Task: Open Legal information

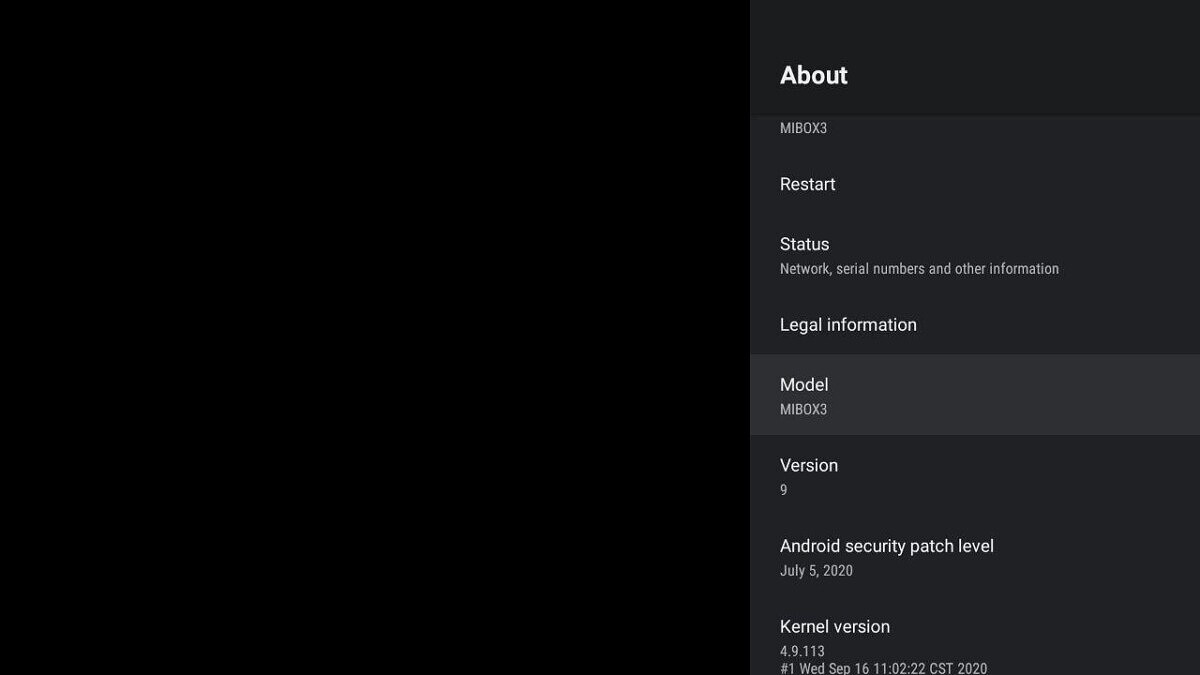Action: coord(848,325)
